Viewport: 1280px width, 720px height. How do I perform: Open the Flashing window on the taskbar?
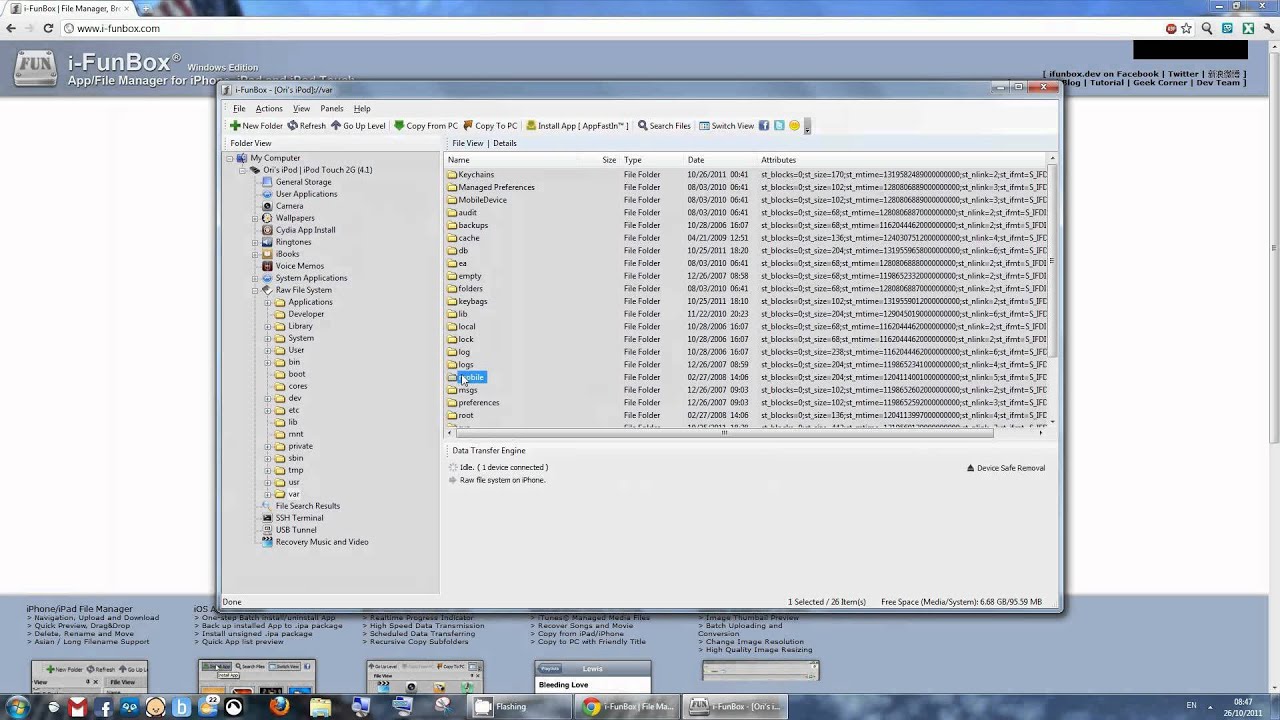tap(520, 706)
